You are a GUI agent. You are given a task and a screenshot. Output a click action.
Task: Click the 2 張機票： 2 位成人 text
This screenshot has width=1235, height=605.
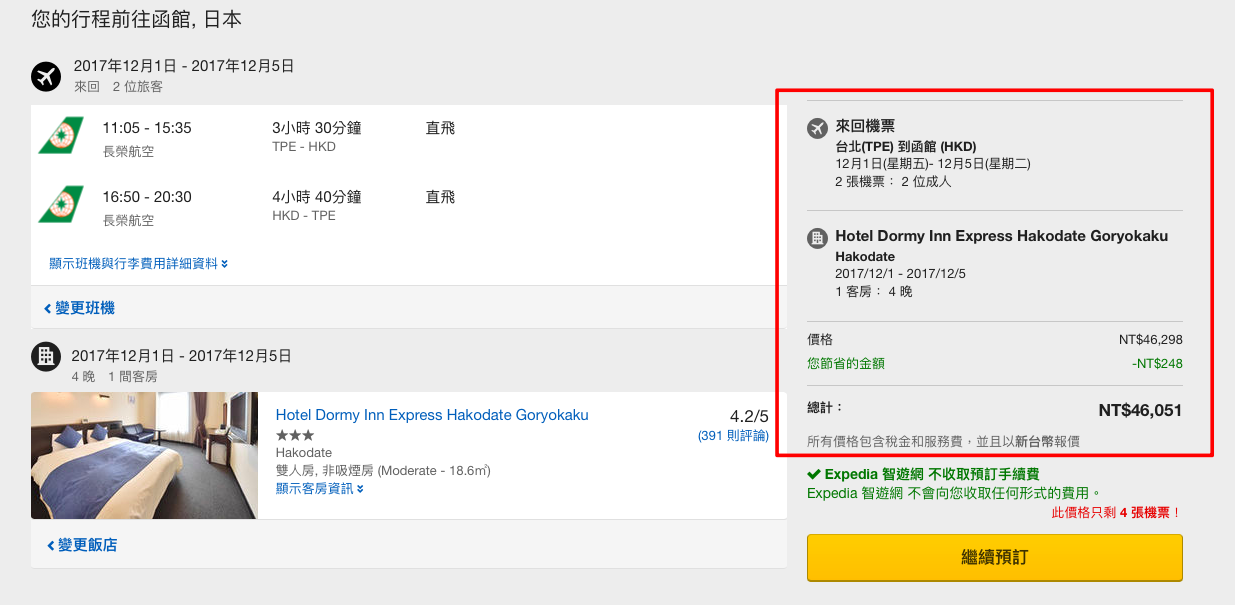(893, 182)
